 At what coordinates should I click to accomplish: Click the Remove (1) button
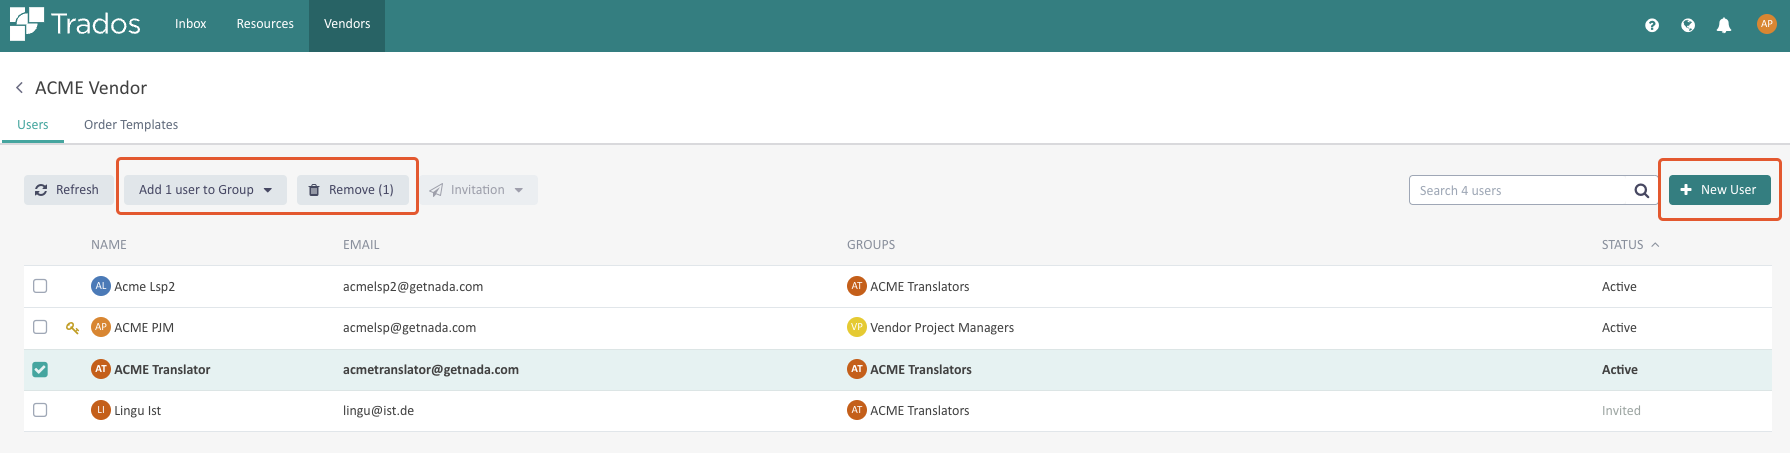click(352, 190)
